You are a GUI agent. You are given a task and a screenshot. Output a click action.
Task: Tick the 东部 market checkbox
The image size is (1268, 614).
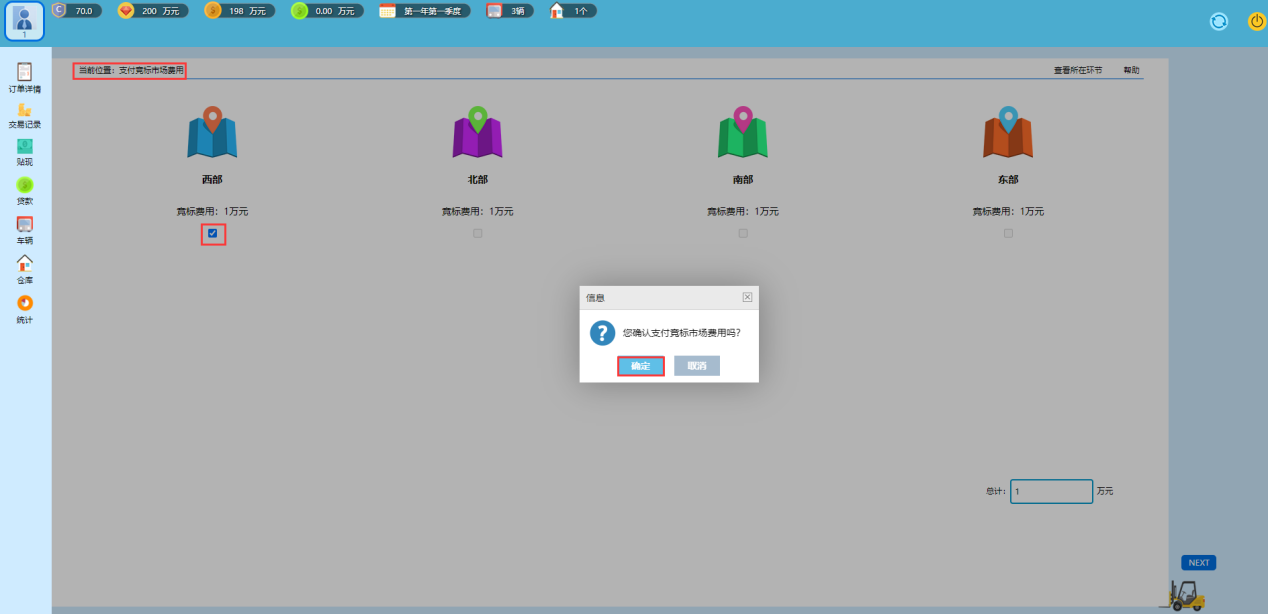coord(1008,233)
